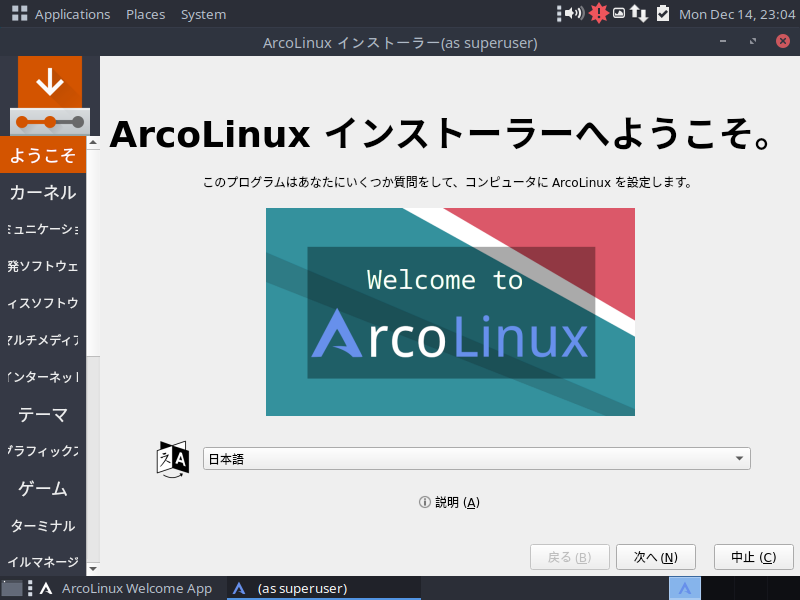Click the 説明 (A) about button
The width and height of the screenshot is (800, 600).
pos(449,503)
